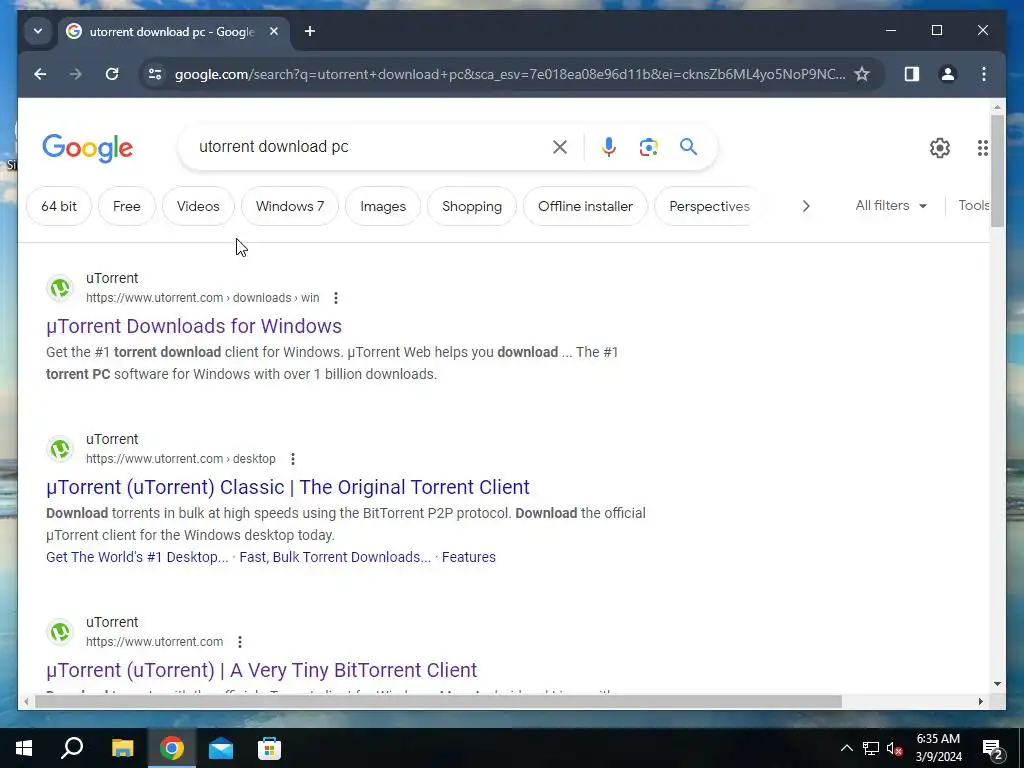Open the Tools option
Screen dimensions: 1024x768
pos(974,206)
